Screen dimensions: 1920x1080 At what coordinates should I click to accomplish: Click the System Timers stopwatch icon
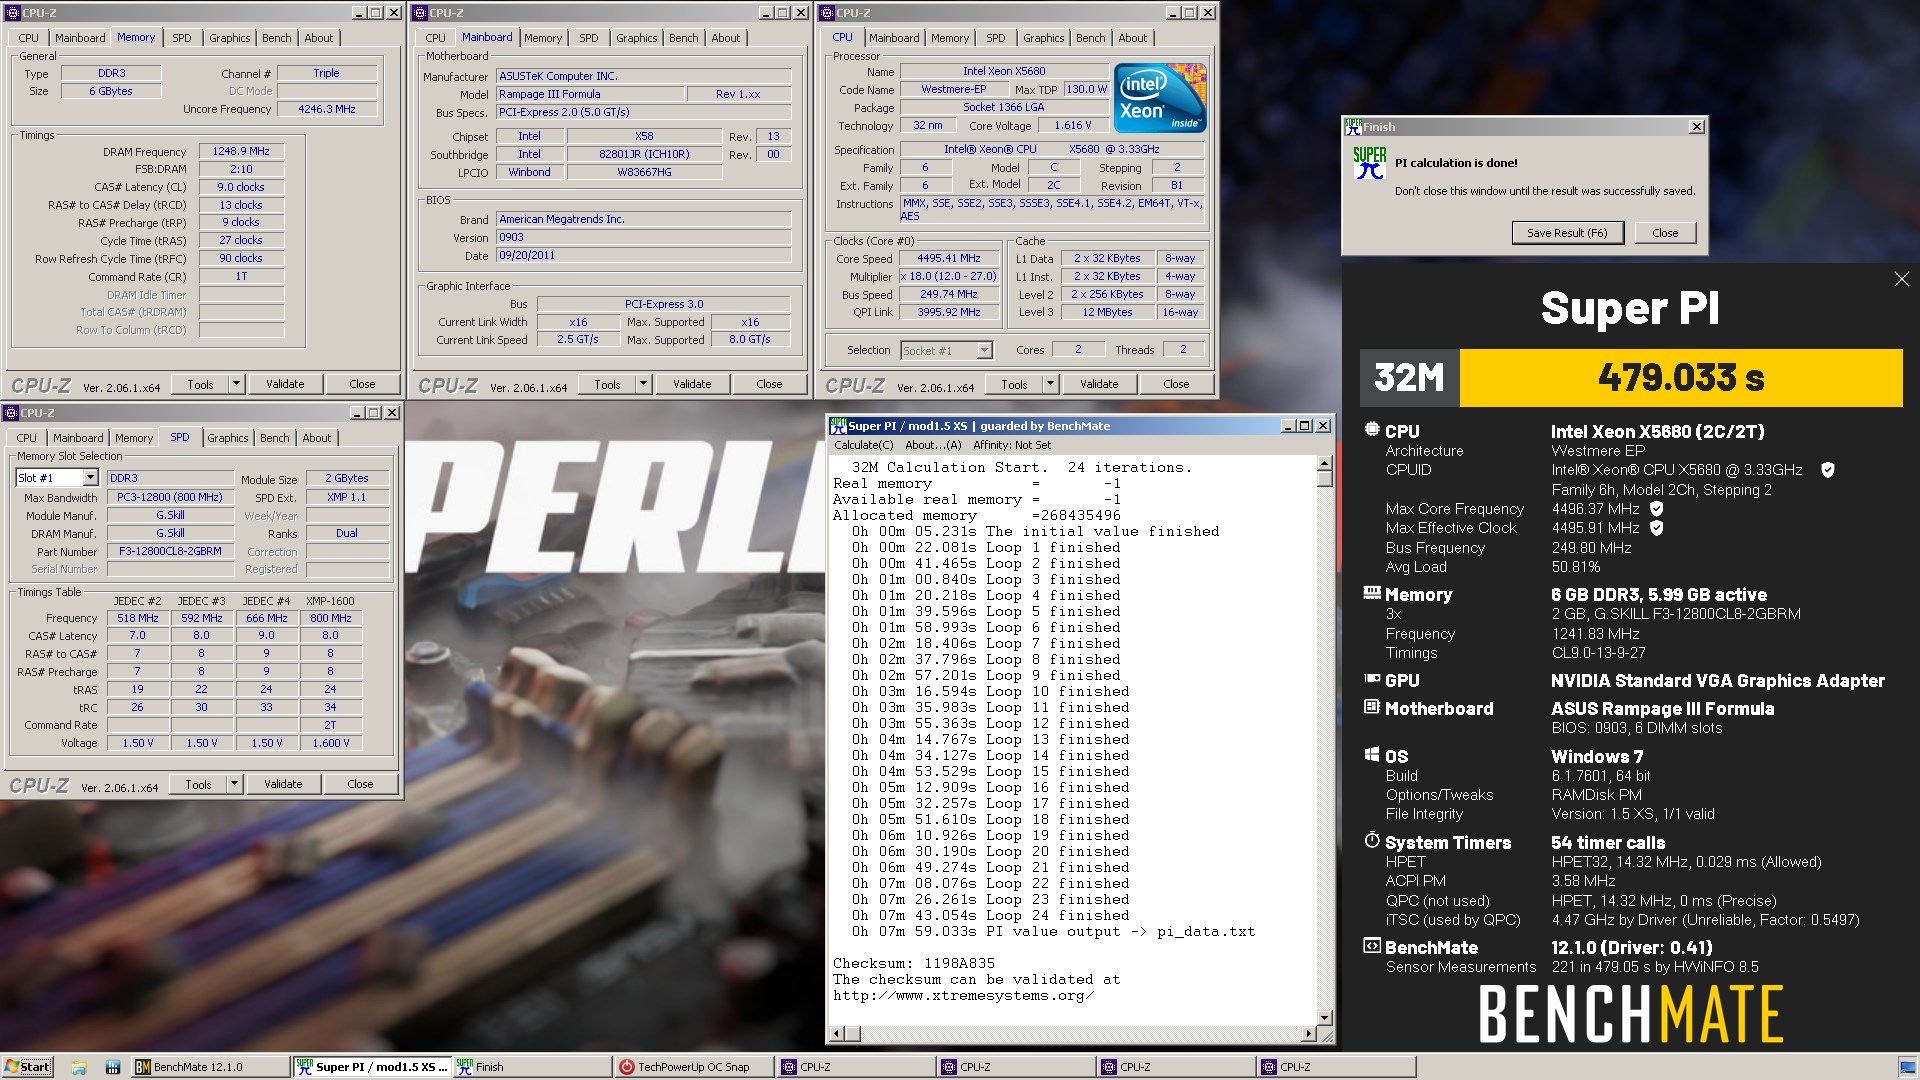(1372, 840)
